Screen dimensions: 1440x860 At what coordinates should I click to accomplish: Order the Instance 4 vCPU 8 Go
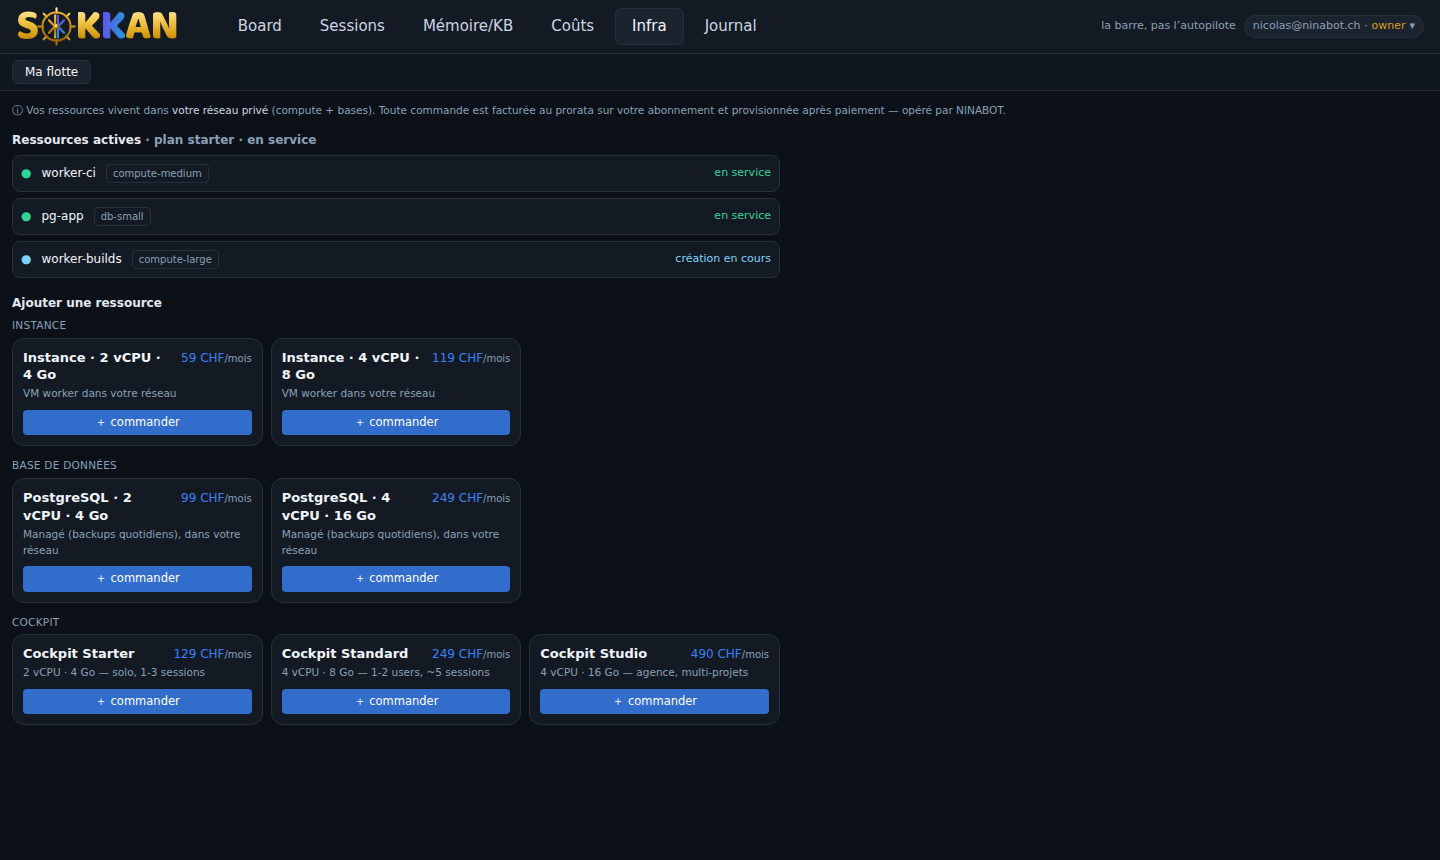tap(396, 422)
